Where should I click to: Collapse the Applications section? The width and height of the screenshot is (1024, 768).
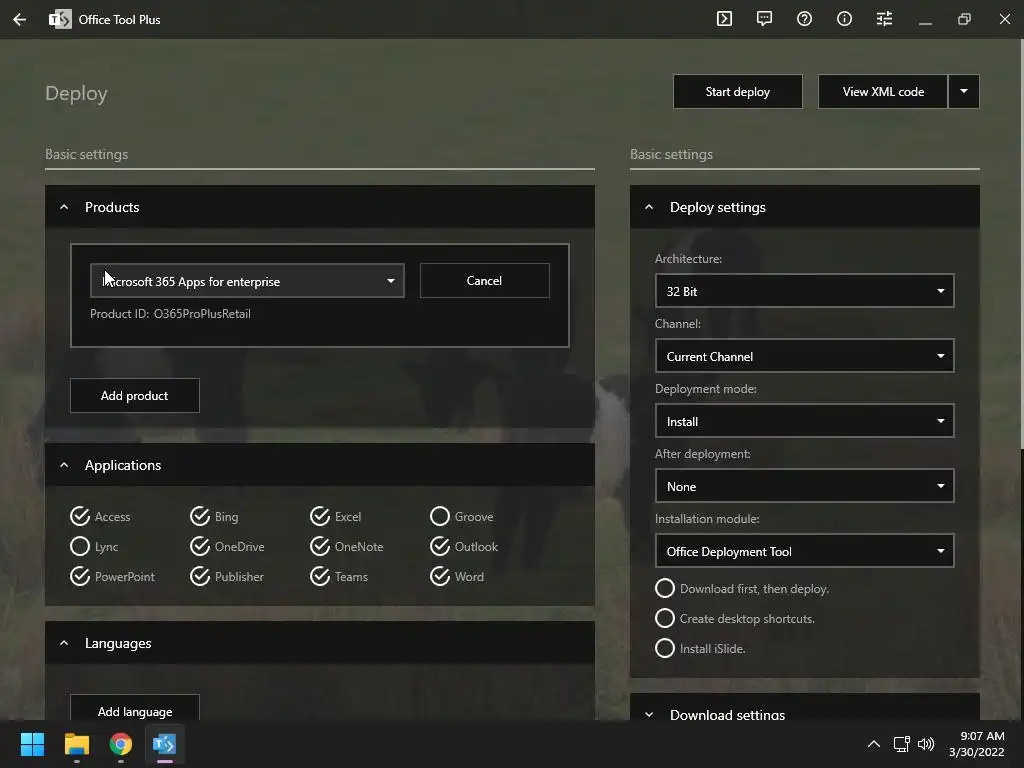pos(64,465)
